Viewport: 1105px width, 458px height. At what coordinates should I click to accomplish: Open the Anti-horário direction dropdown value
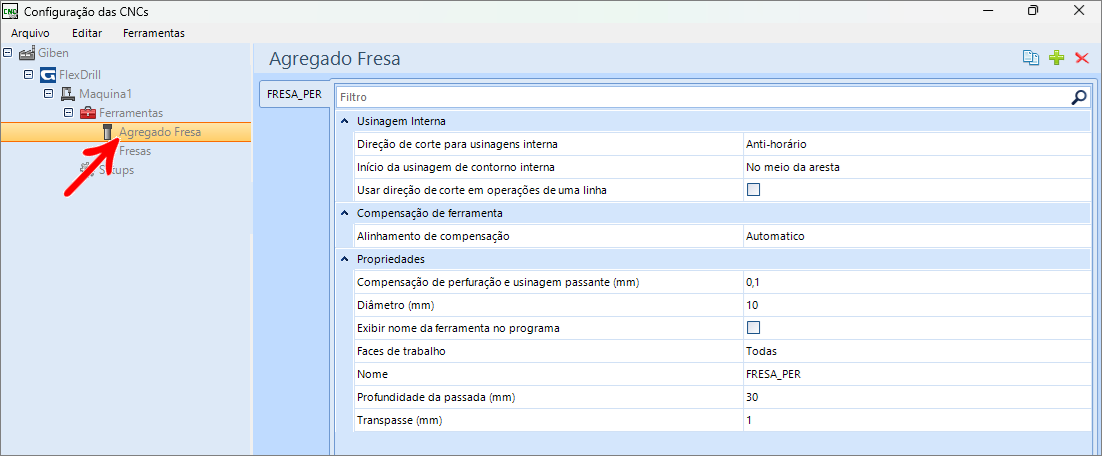(917, 144)
